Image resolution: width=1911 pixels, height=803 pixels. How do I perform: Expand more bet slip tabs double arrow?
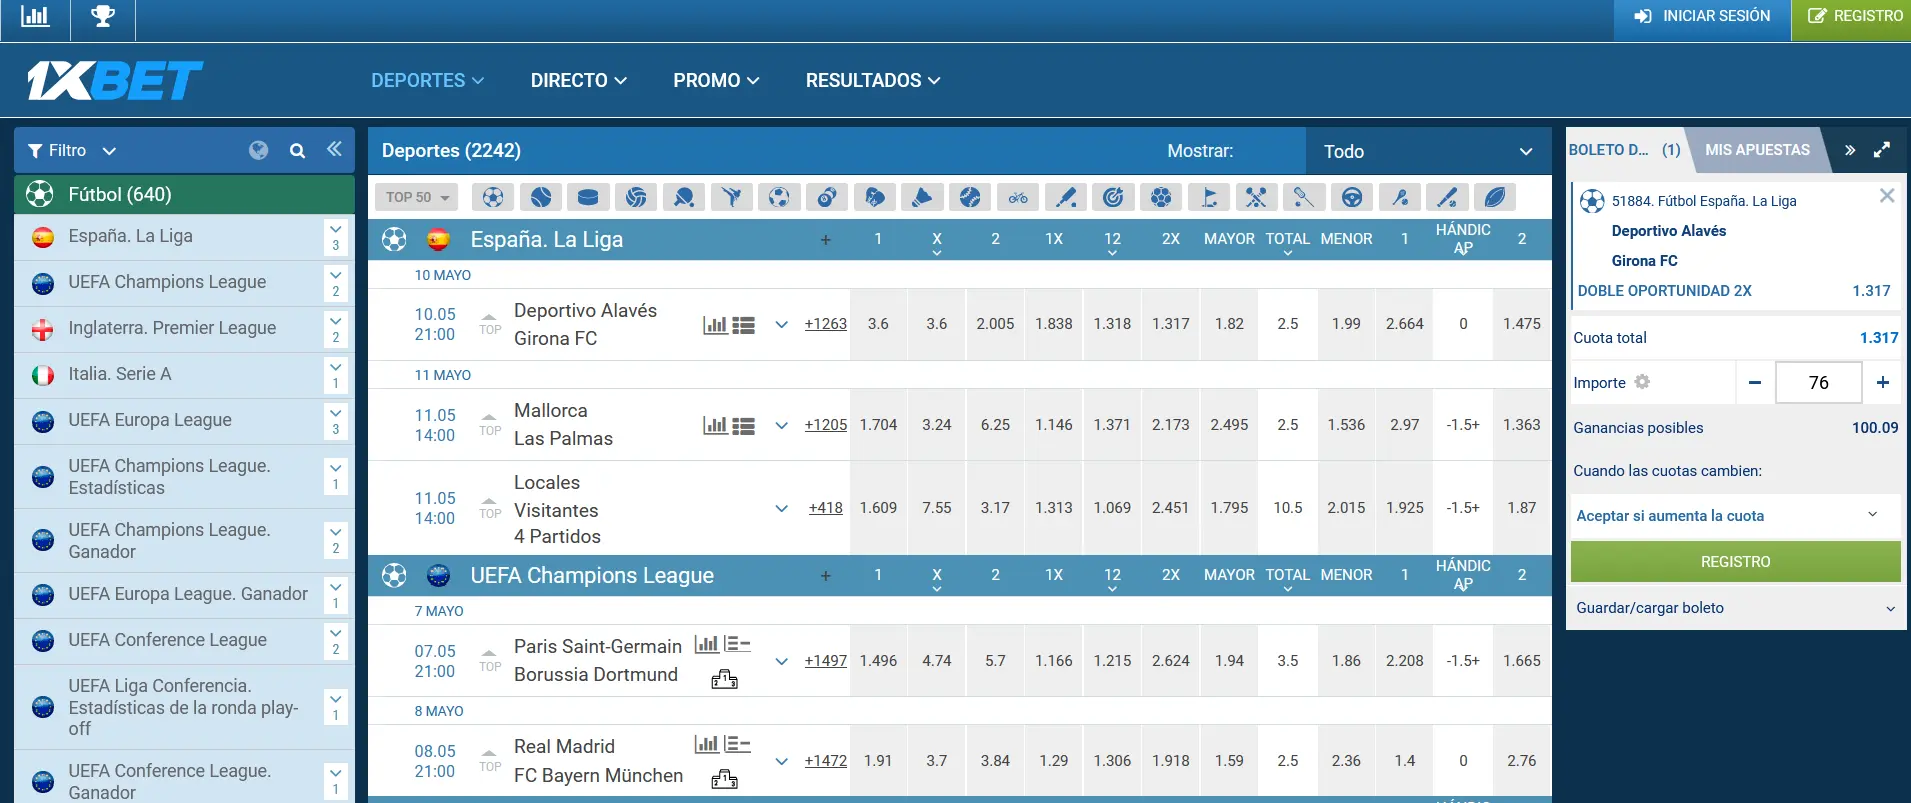1850,150
